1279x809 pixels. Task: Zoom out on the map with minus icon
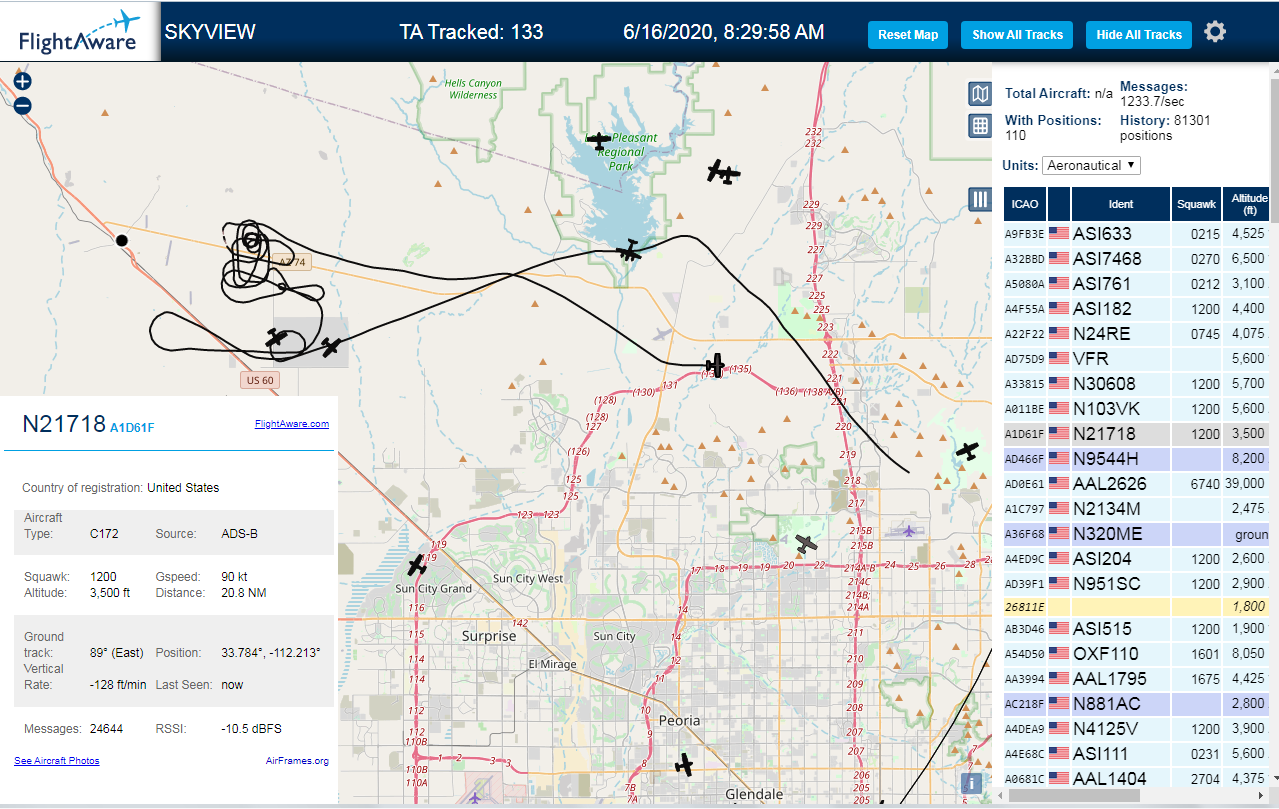23,105
